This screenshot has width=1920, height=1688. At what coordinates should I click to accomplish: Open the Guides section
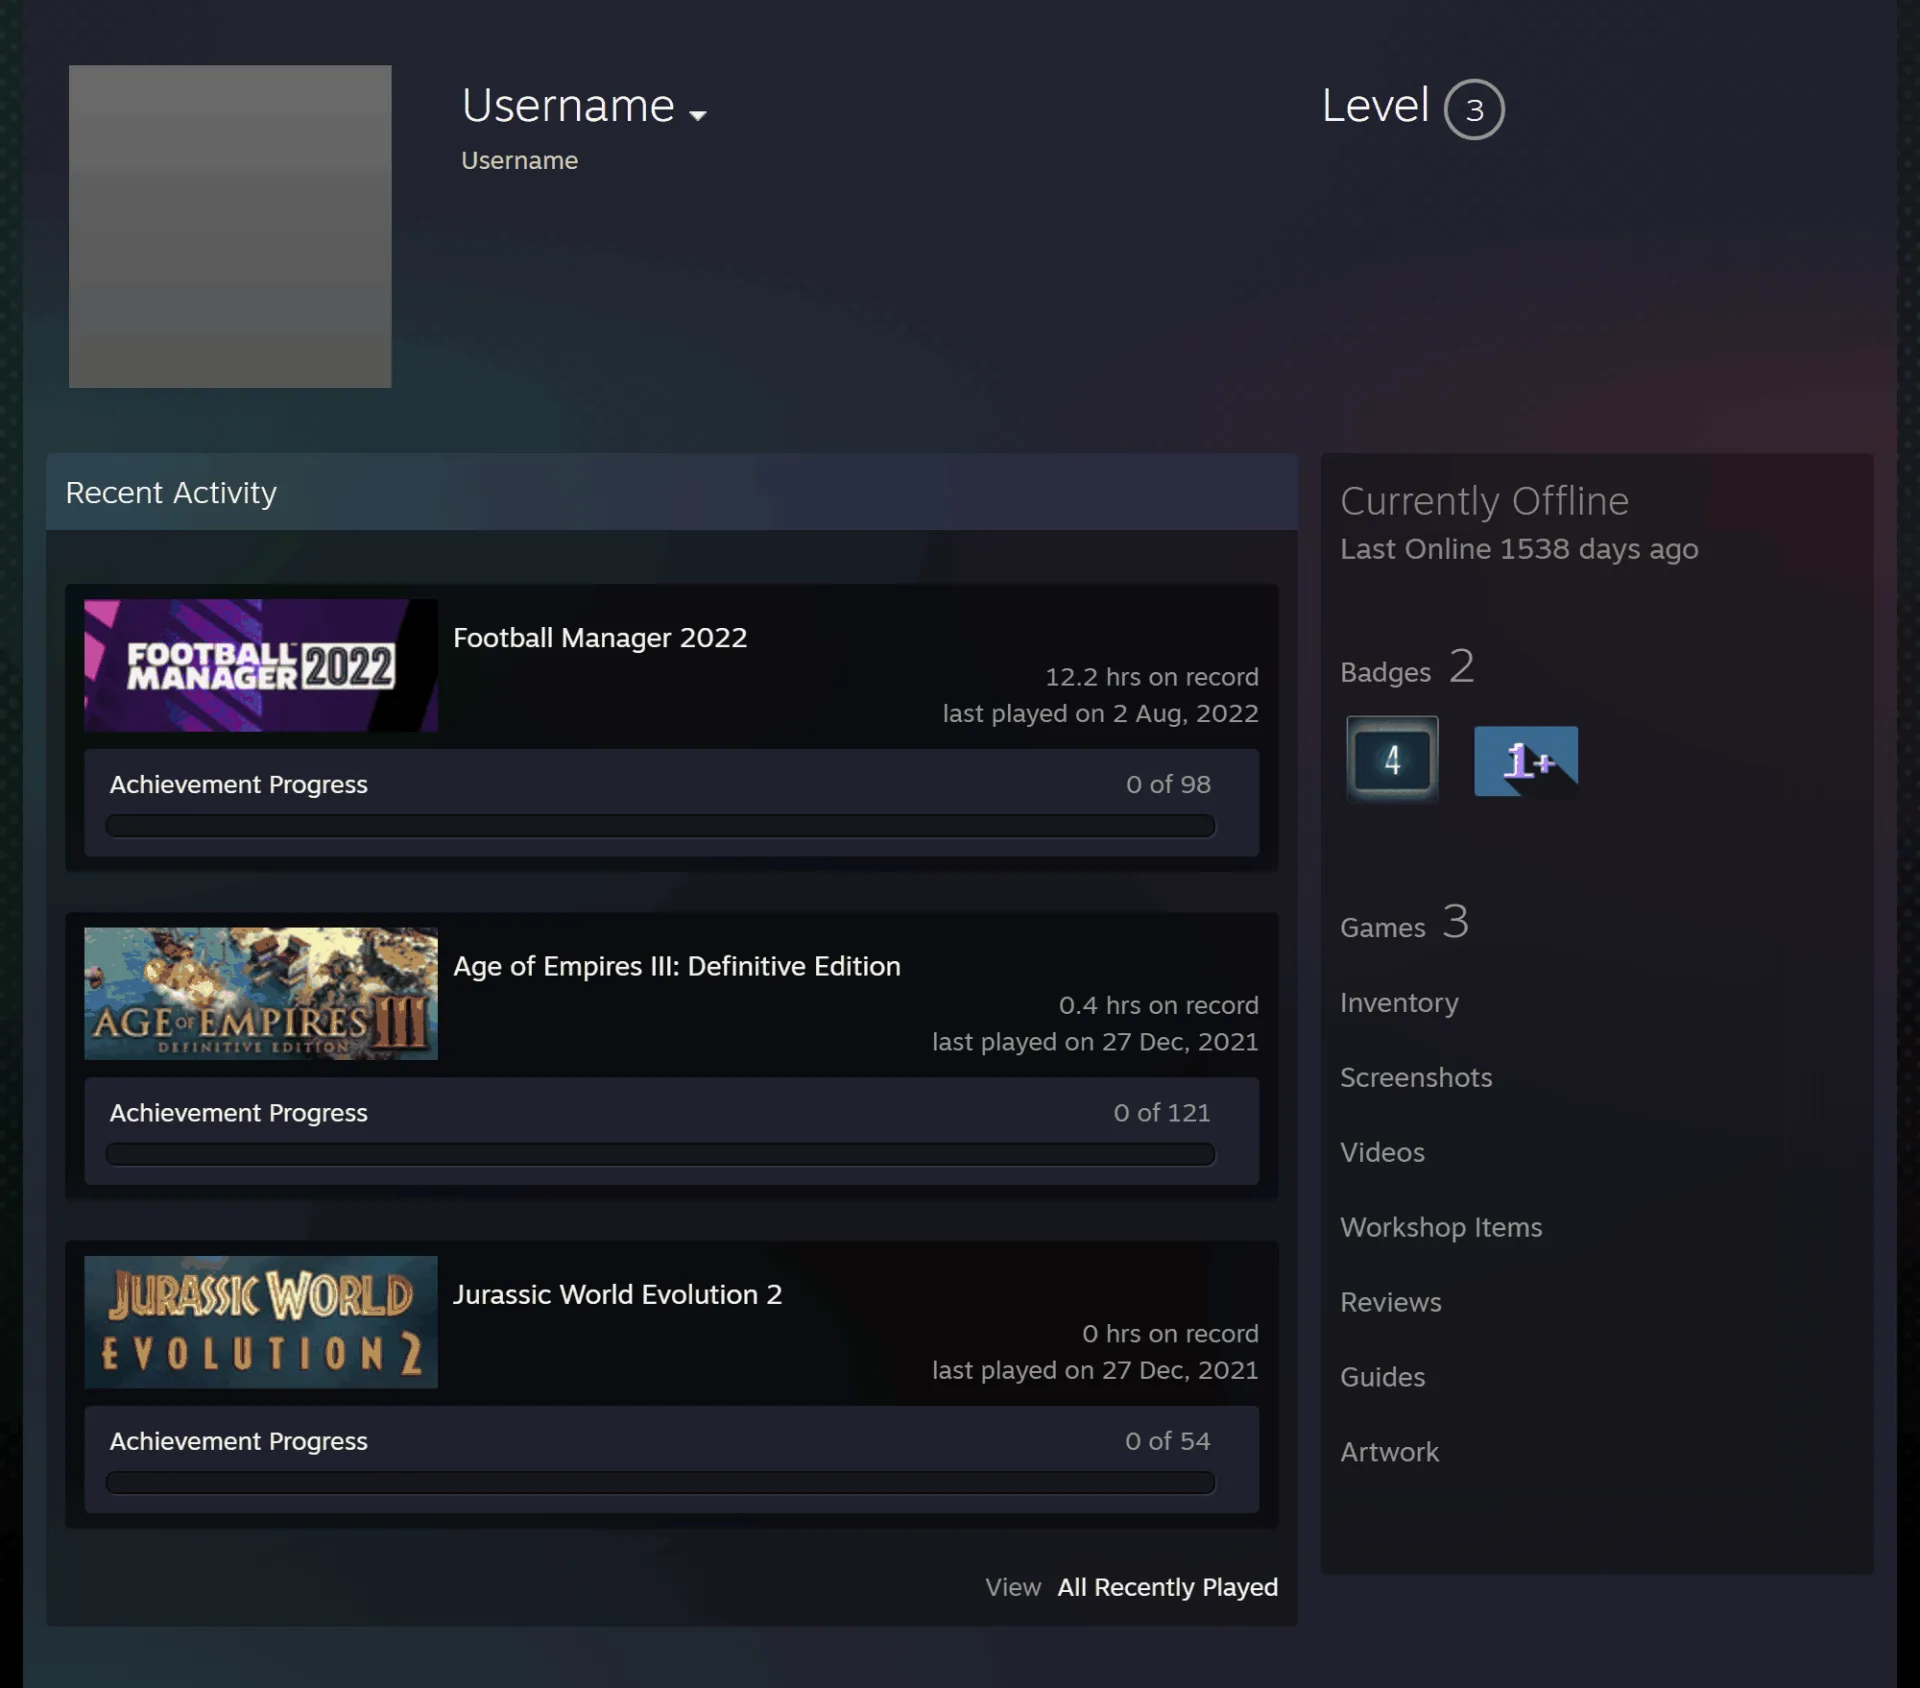(x=1383, y=1377)
